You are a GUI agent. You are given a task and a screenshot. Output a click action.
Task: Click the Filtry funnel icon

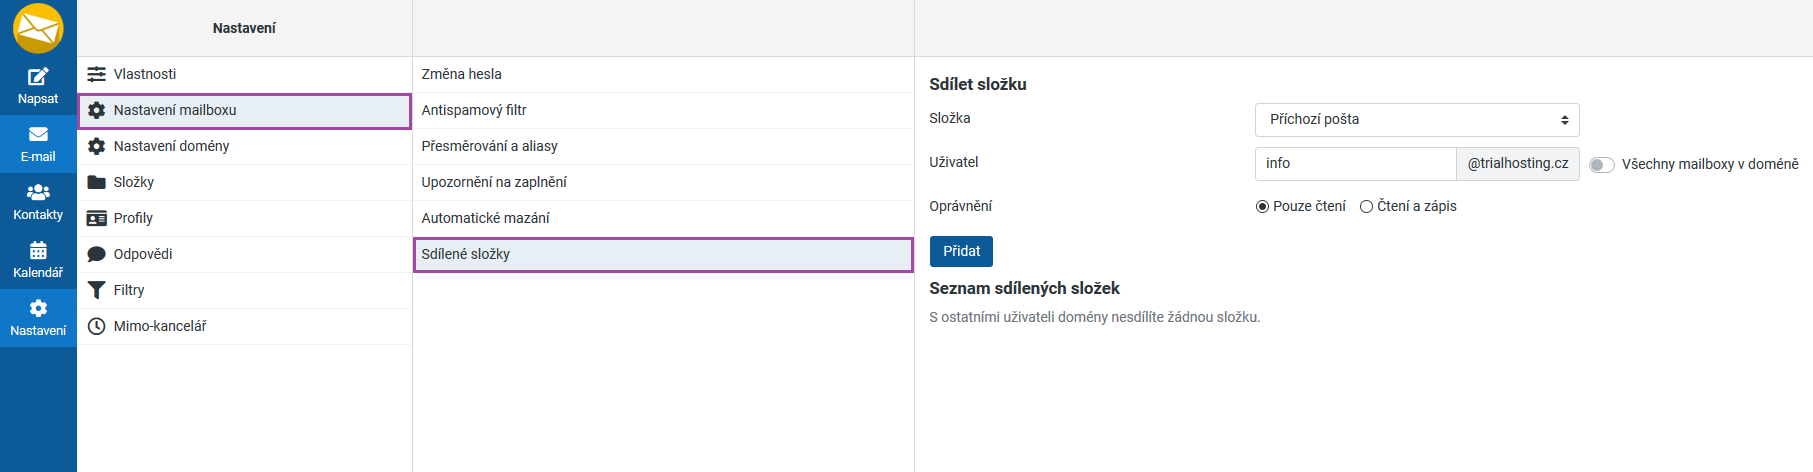click(x=96, y=290)
